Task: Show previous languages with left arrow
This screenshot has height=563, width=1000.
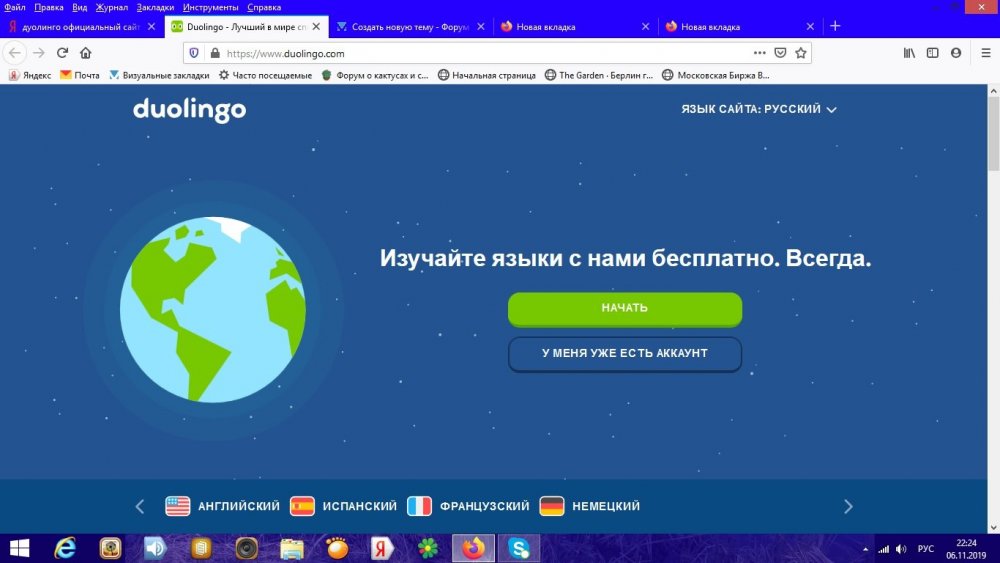Action: click(x=140, y=506)
